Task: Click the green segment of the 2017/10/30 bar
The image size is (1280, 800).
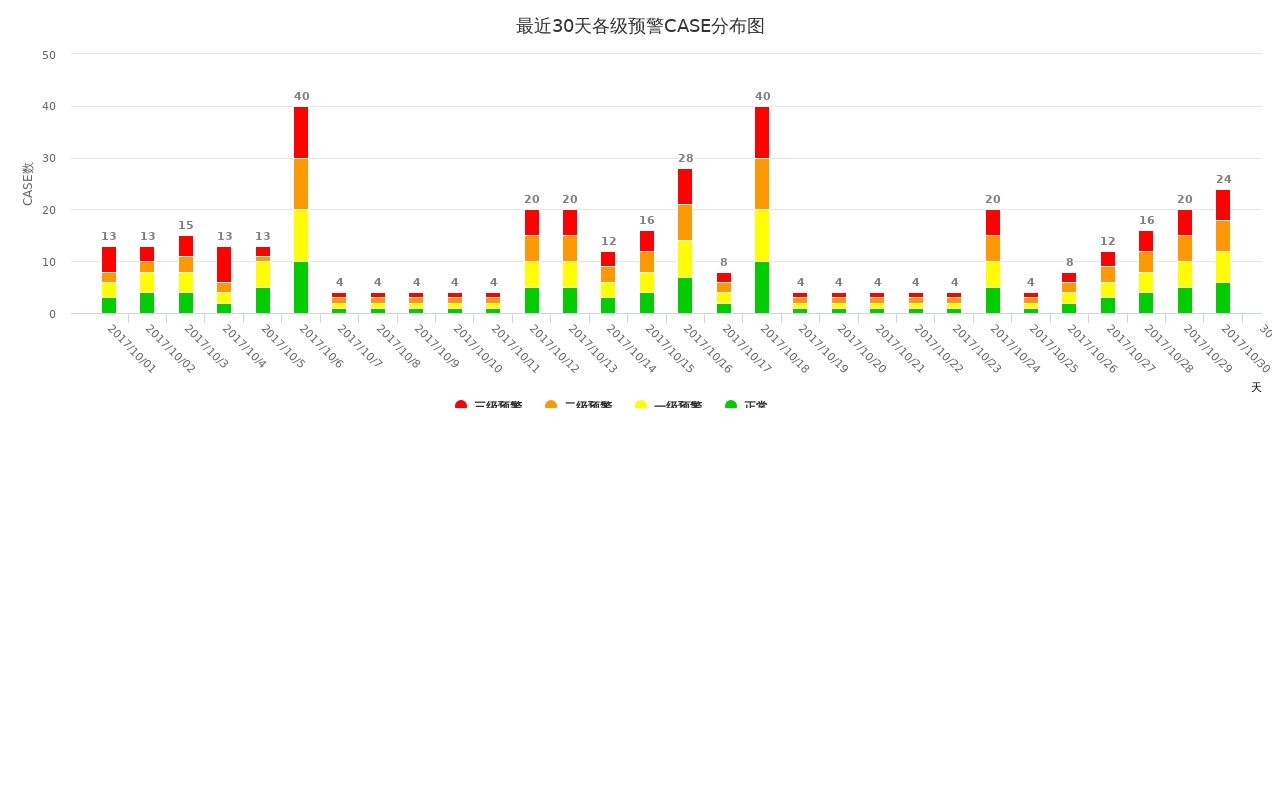Action: [x=1223, y=298]
